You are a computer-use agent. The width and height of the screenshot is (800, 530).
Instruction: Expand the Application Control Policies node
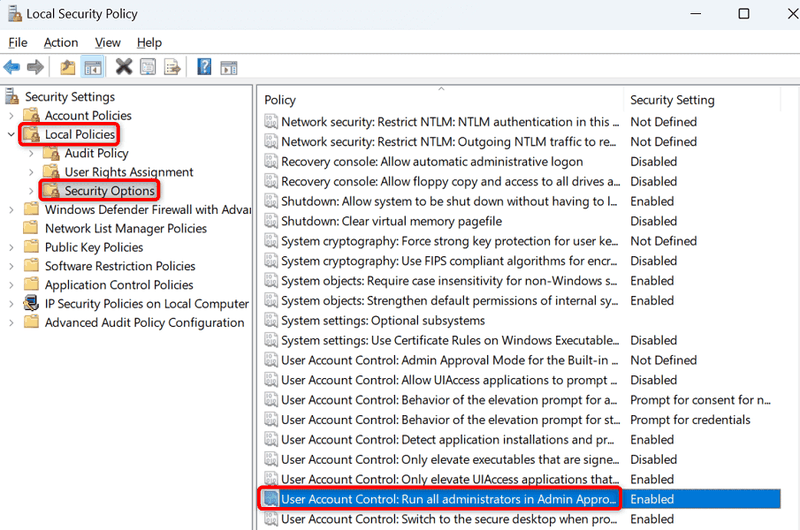(11, 285)
